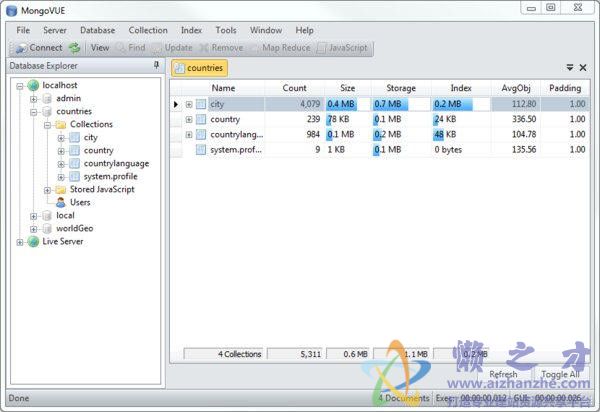Viewport: 600px width, 412px height.
Task: Click the Remove toolbar button
Action: pos(222,48)
